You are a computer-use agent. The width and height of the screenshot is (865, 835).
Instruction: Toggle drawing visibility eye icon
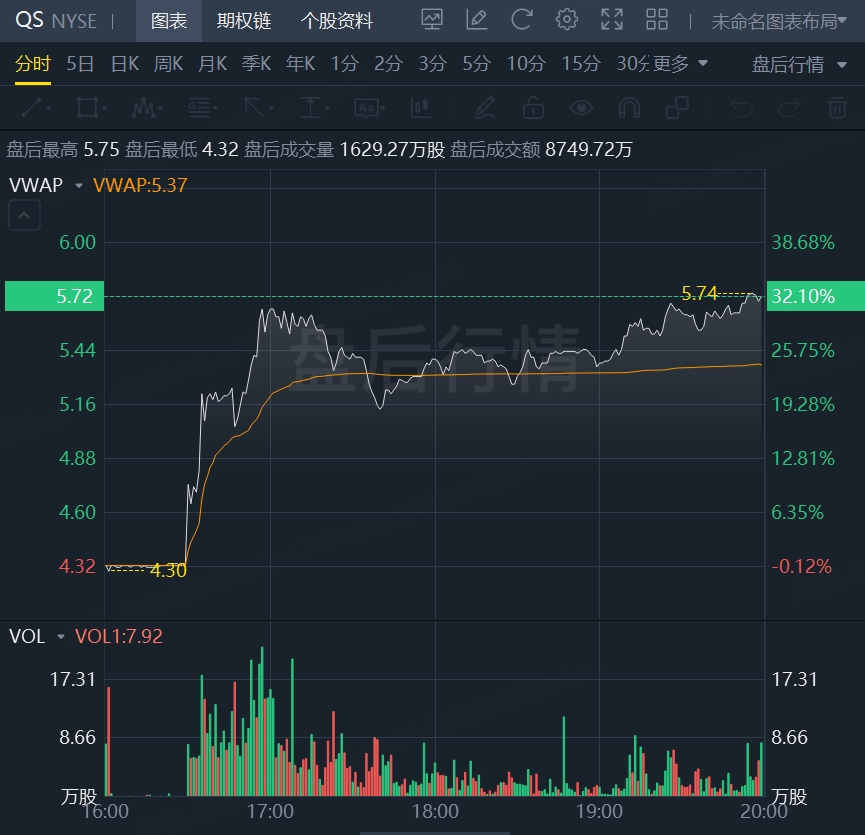click(x=580, y=107)
